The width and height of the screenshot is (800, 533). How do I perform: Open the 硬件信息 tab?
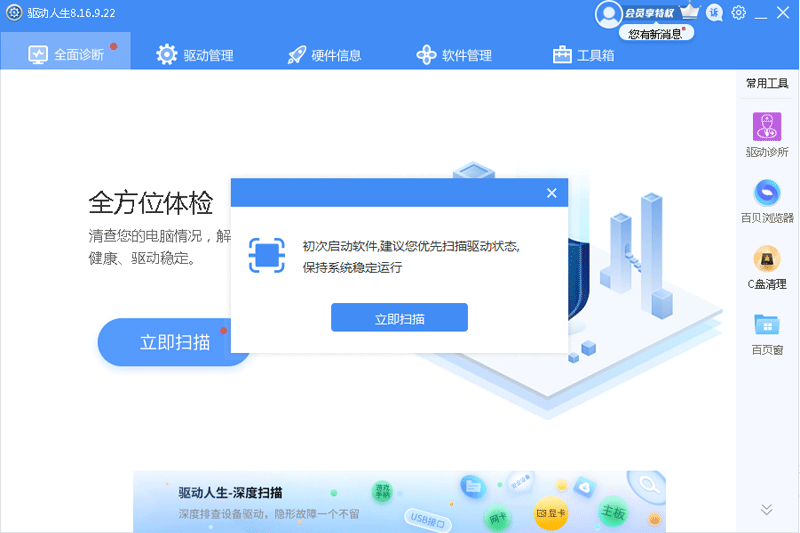[x=324, y=55]
